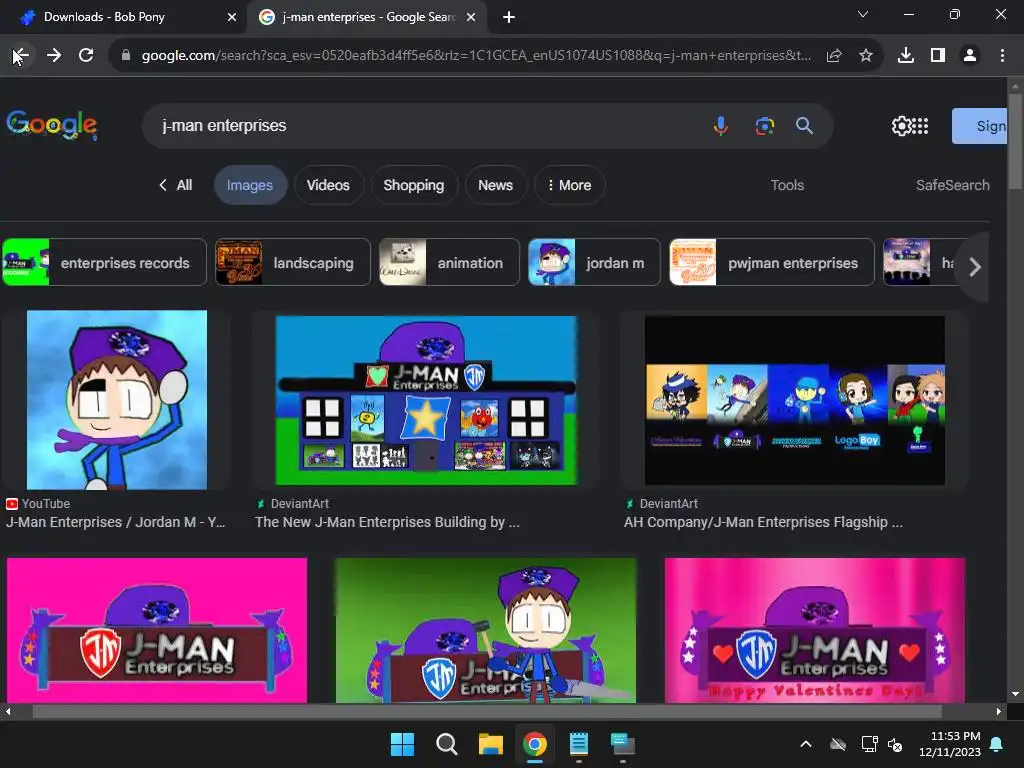Click the Google logo
Image resolution: width=1024 pixels, height=768 pixels.
tap(52, 124)
